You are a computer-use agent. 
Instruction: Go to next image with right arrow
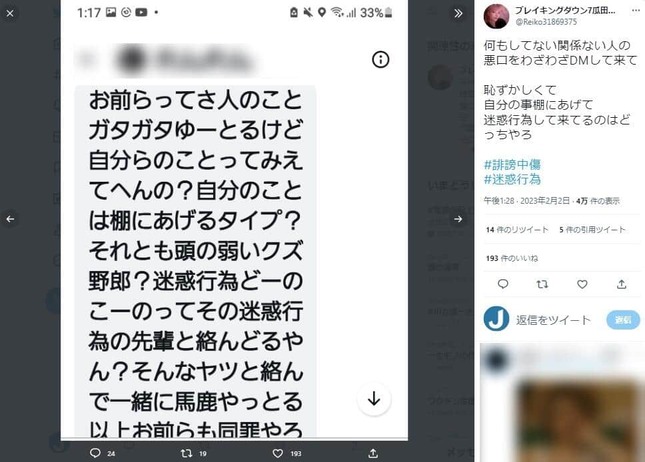(458, 219)
